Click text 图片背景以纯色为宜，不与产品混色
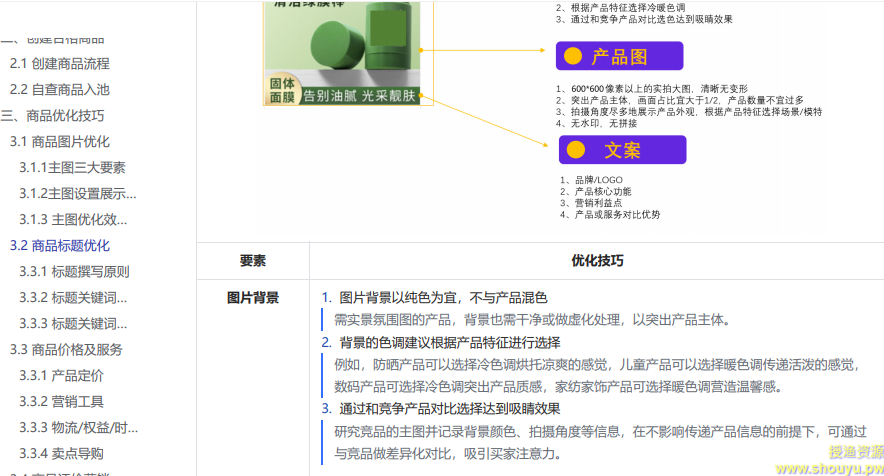 pos(443,298)
